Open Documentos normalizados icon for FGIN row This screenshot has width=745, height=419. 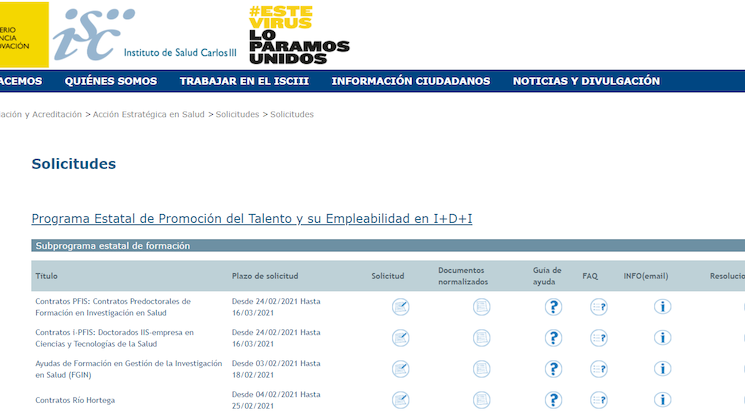(481, 369)
